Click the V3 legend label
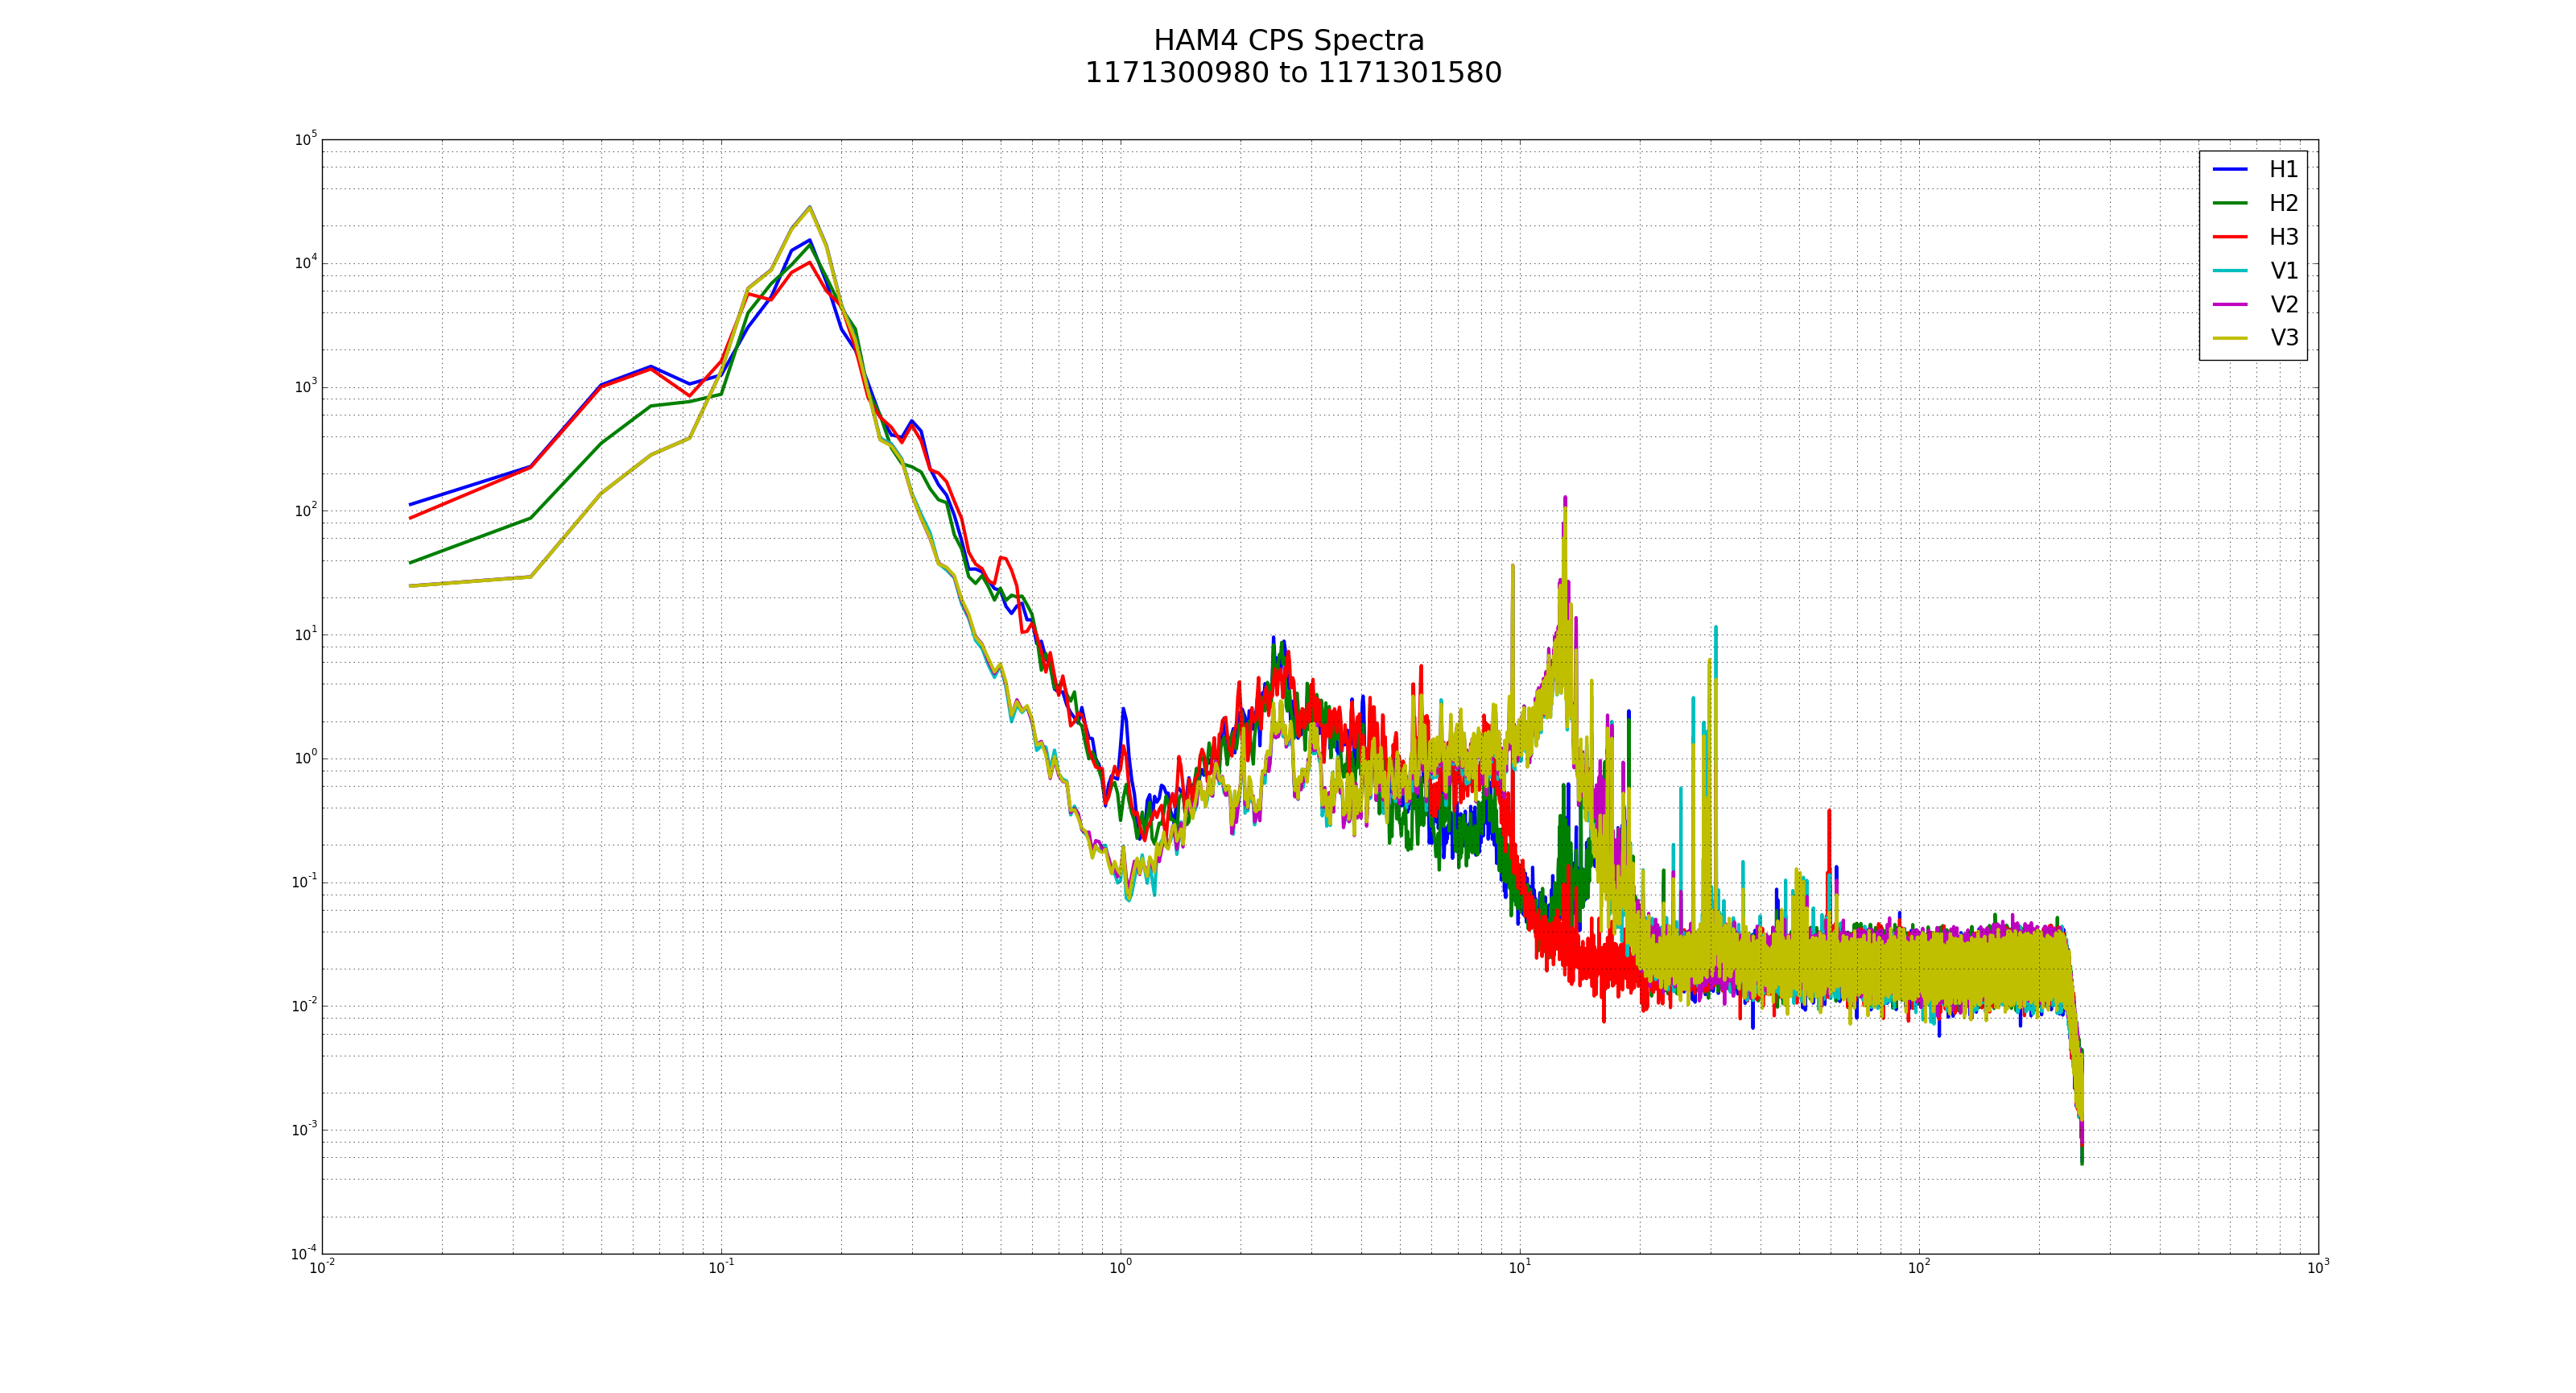 [x=2284, y=338]
